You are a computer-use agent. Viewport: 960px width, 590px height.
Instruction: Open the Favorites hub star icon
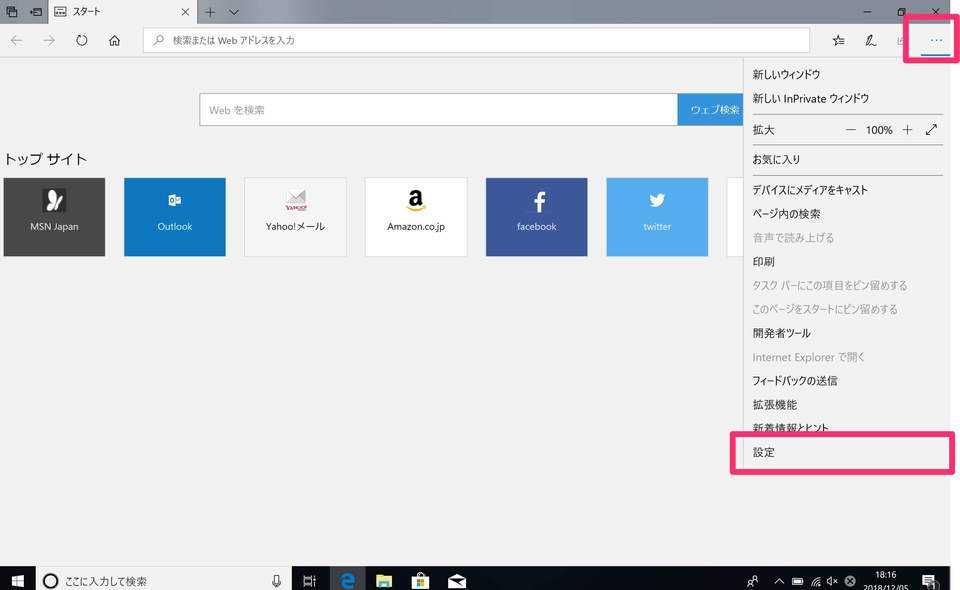(838, 40)
